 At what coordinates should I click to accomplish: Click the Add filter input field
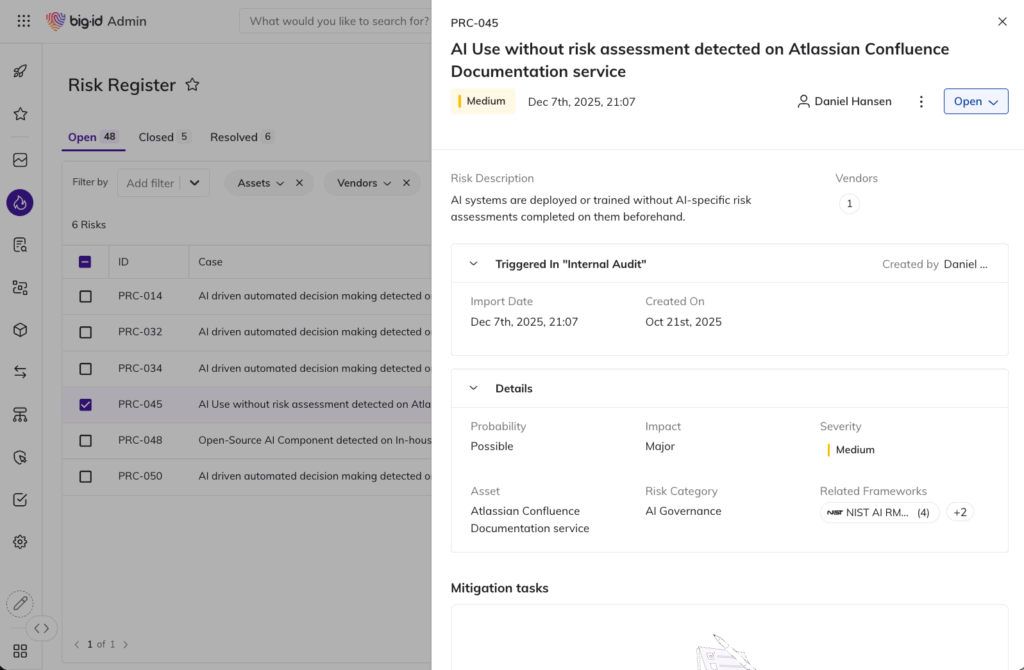(150, 183)
